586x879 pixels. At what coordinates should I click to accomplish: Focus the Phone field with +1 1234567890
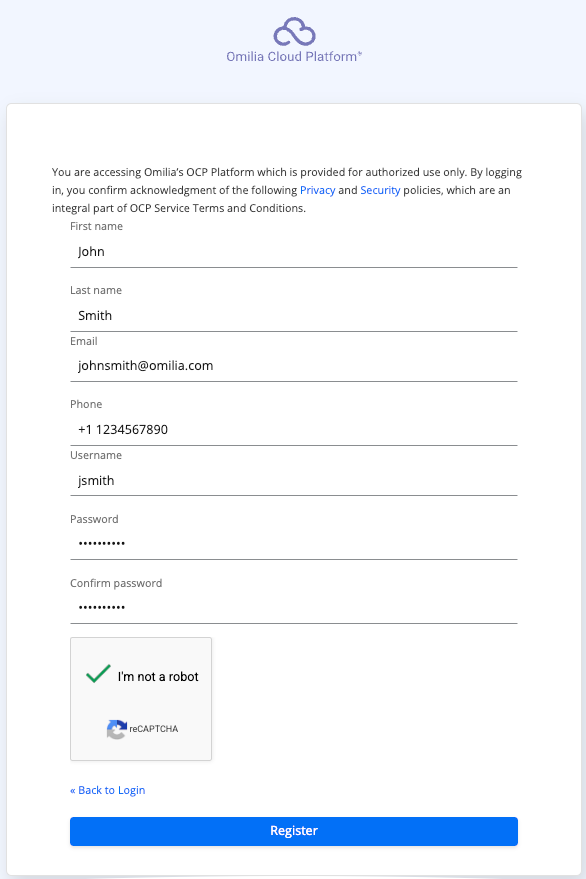[294, 430]
